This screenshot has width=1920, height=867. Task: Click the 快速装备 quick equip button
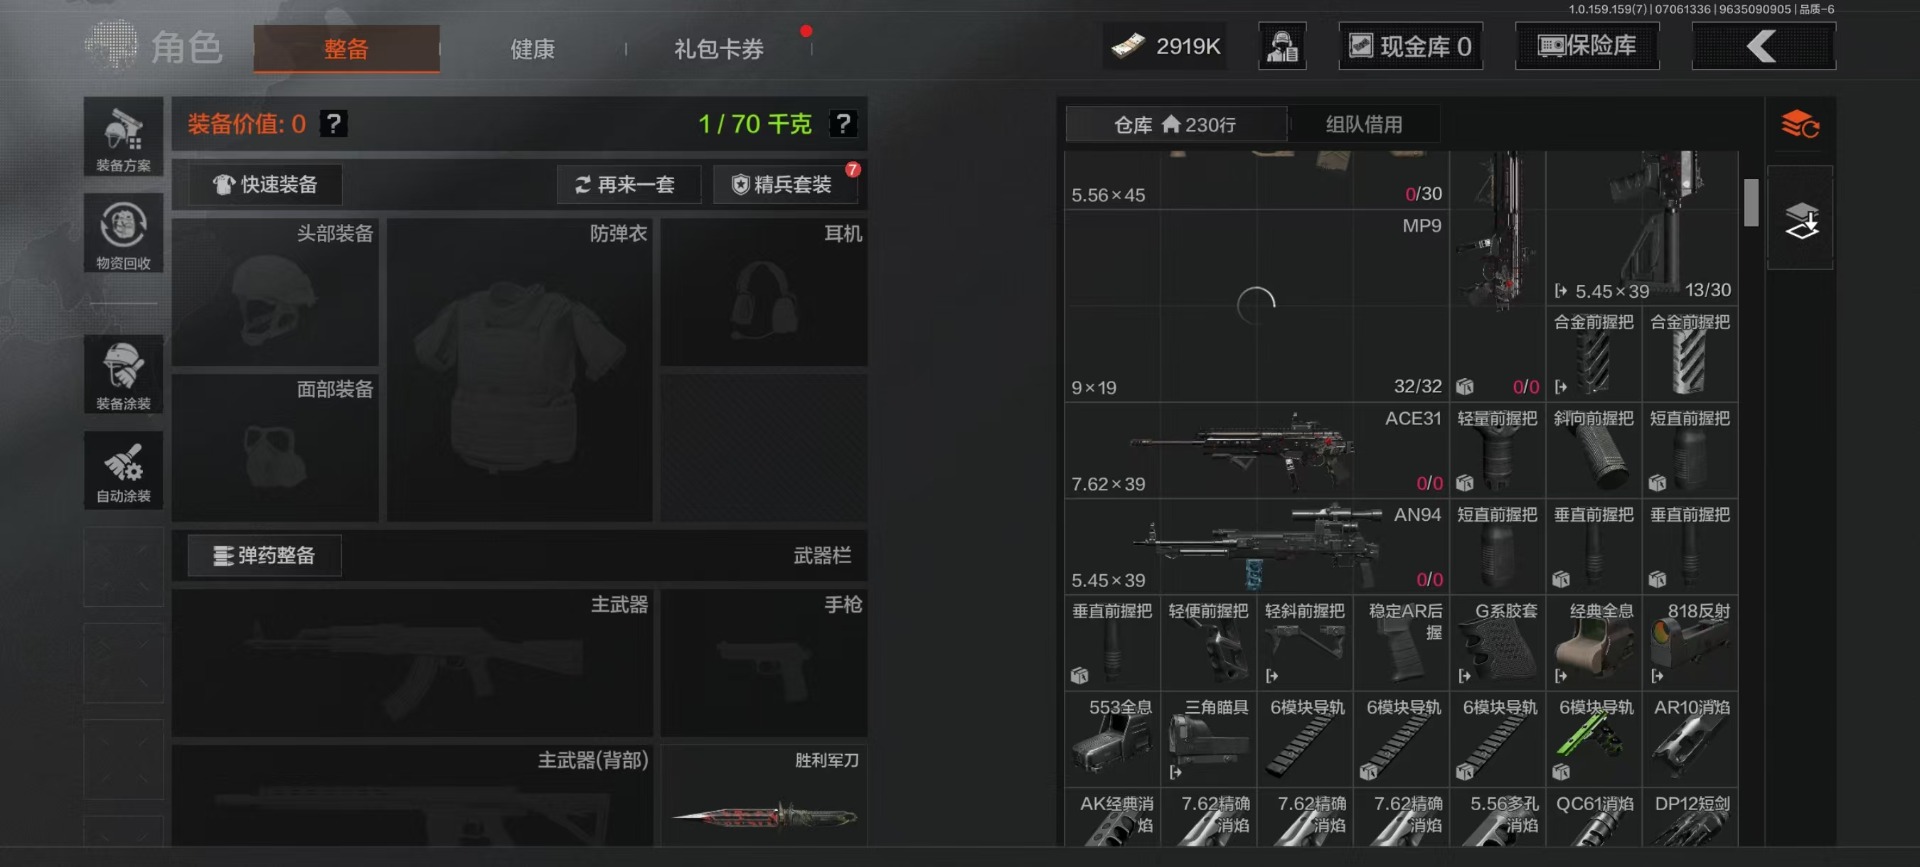[265, 185]
